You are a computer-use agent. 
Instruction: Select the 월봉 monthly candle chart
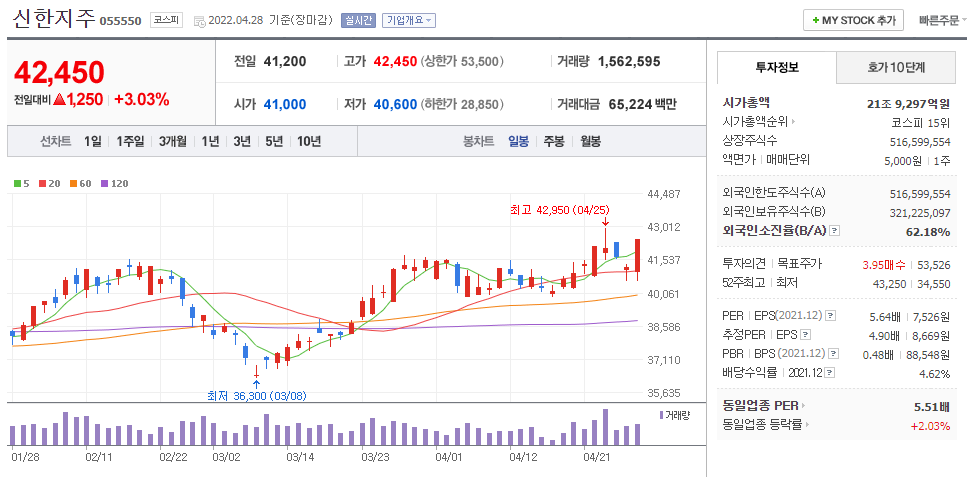pyautogui.click(x=590, y=141)
